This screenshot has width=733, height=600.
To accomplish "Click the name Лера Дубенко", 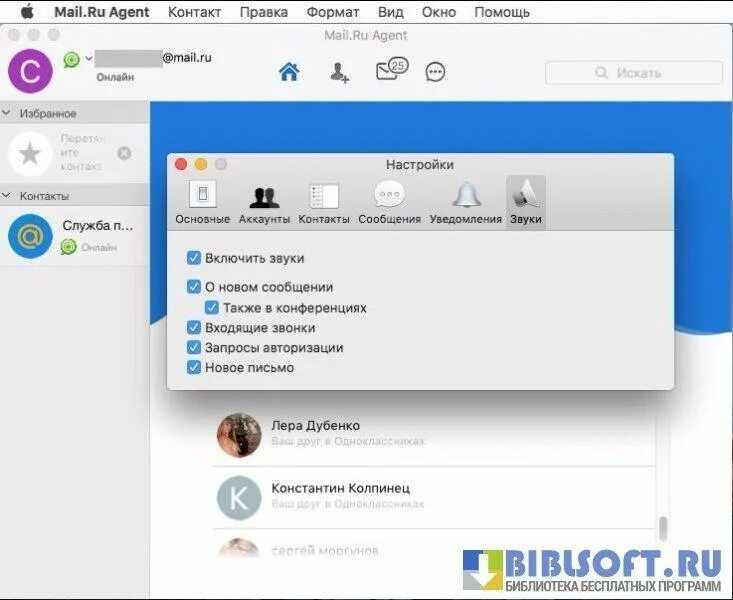I will [316, 426].
